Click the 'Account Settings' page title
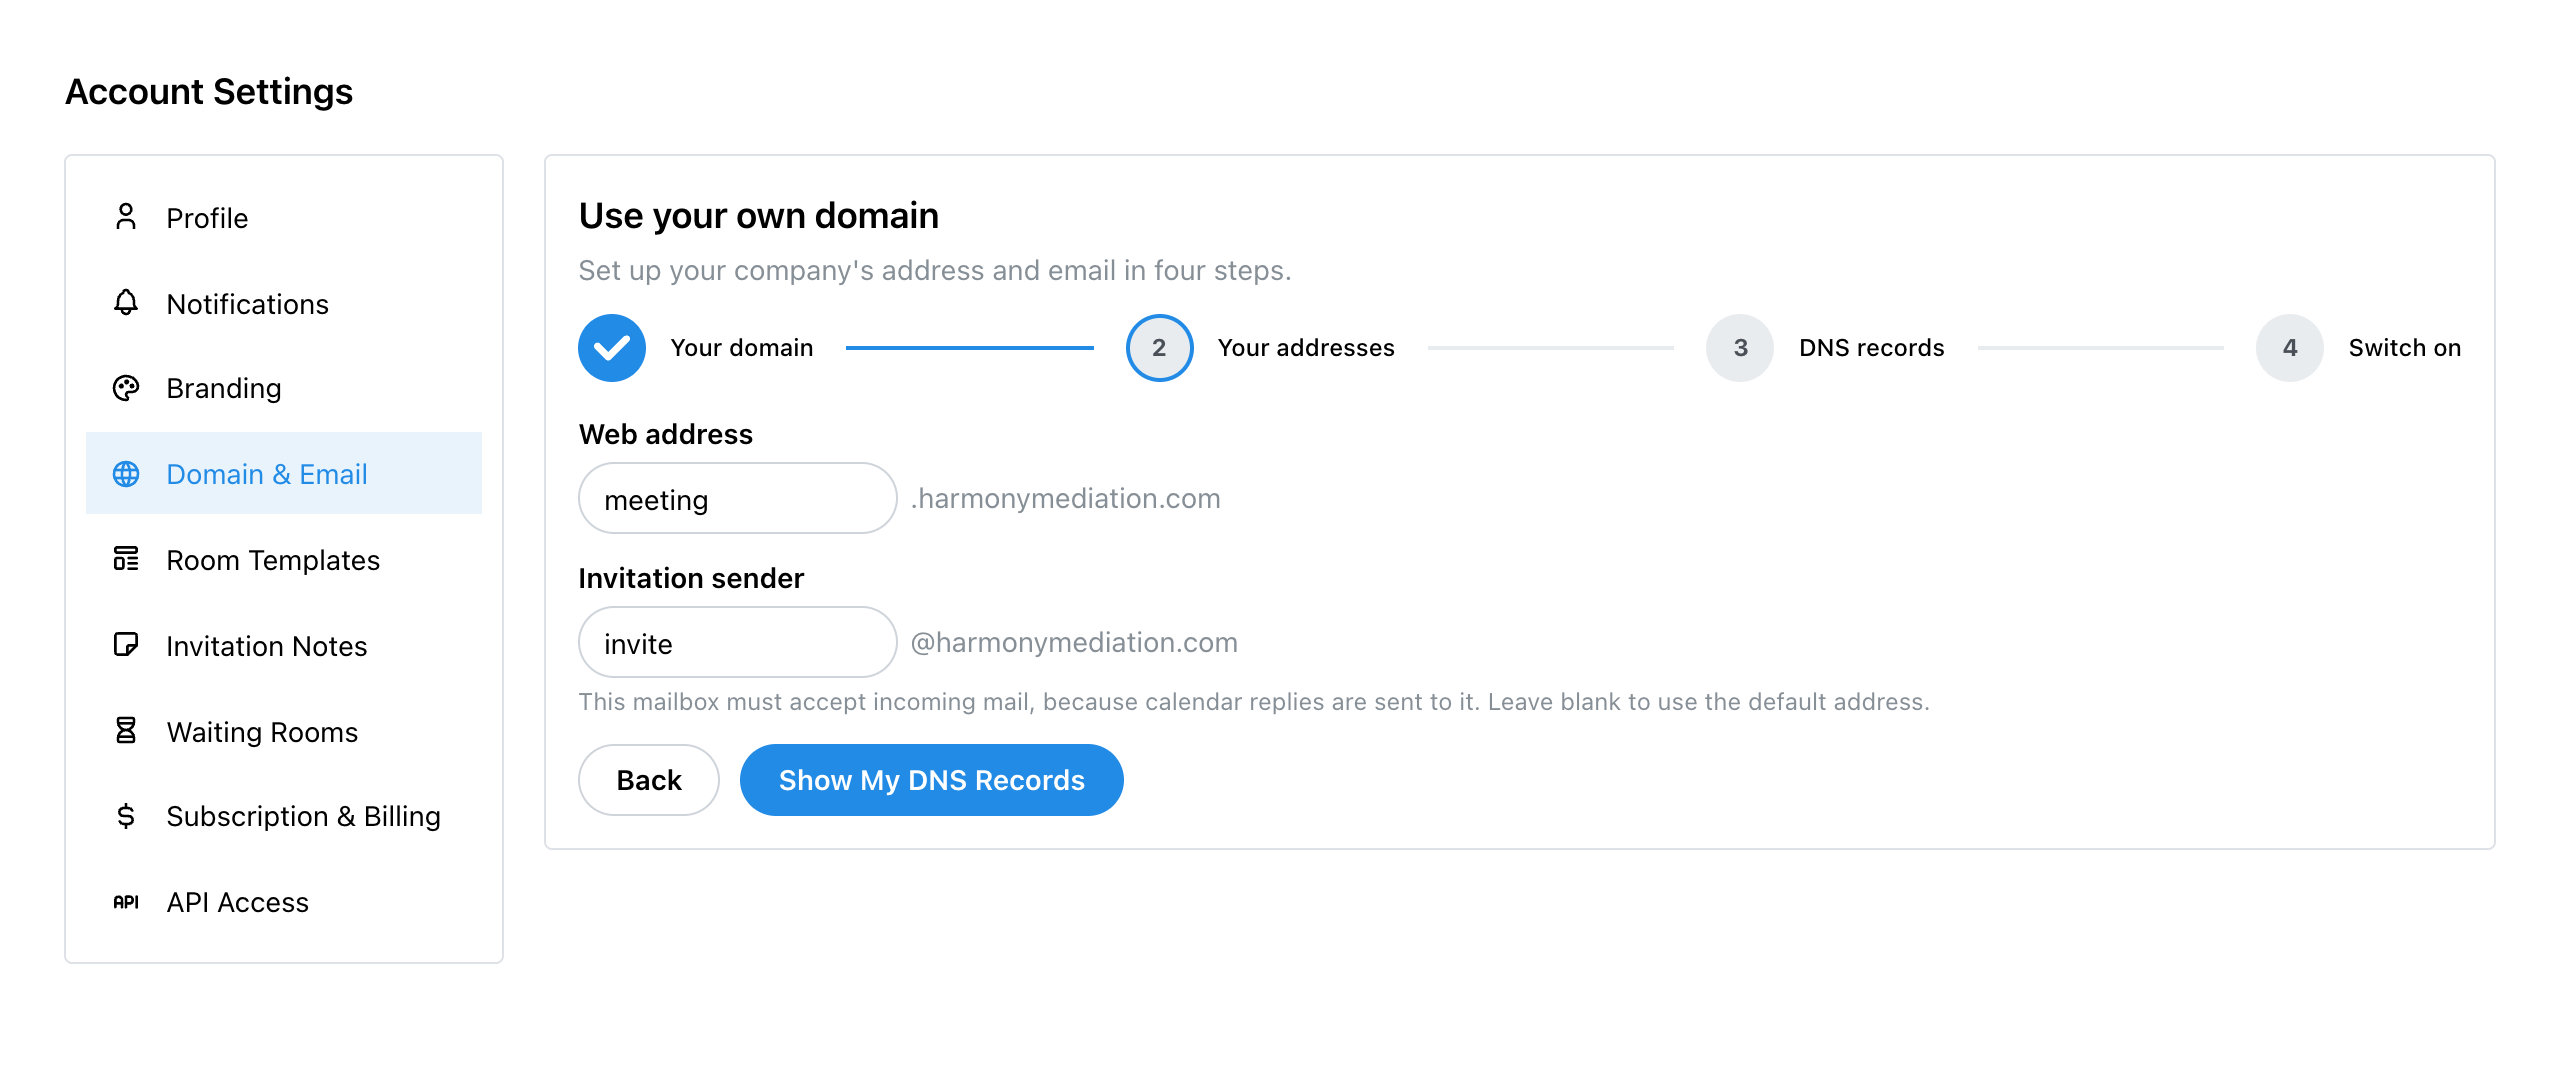The width and height of the screenshot is (2560, 1092). (209, 92)
